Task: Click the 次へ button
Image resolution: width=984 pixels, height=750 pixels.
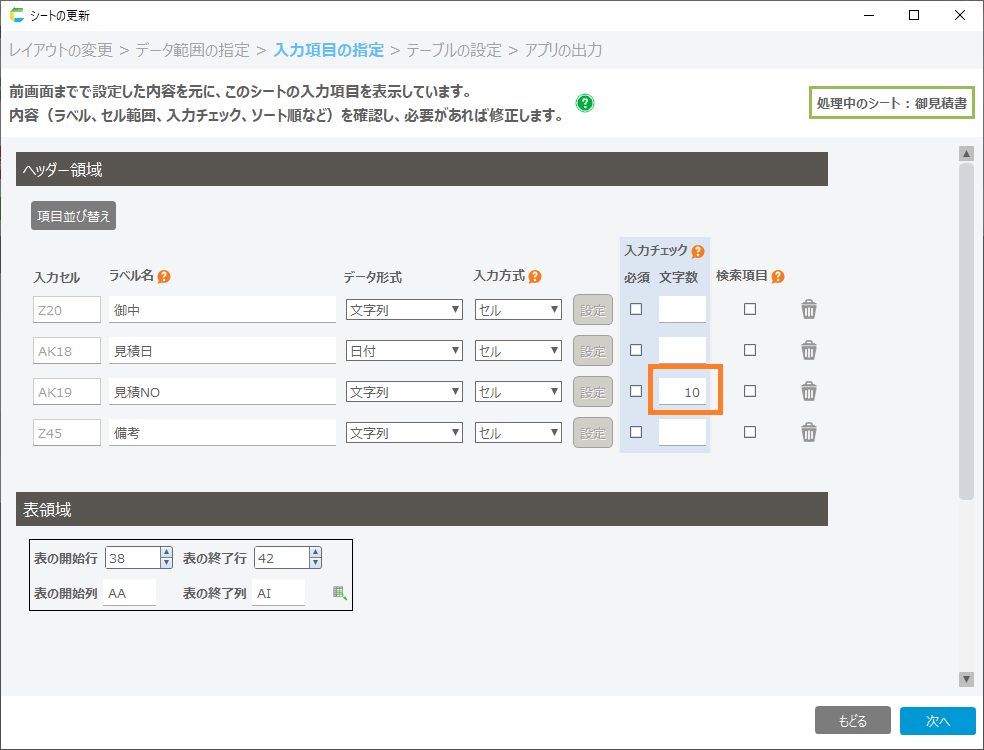Action: [x=937, y=721]
